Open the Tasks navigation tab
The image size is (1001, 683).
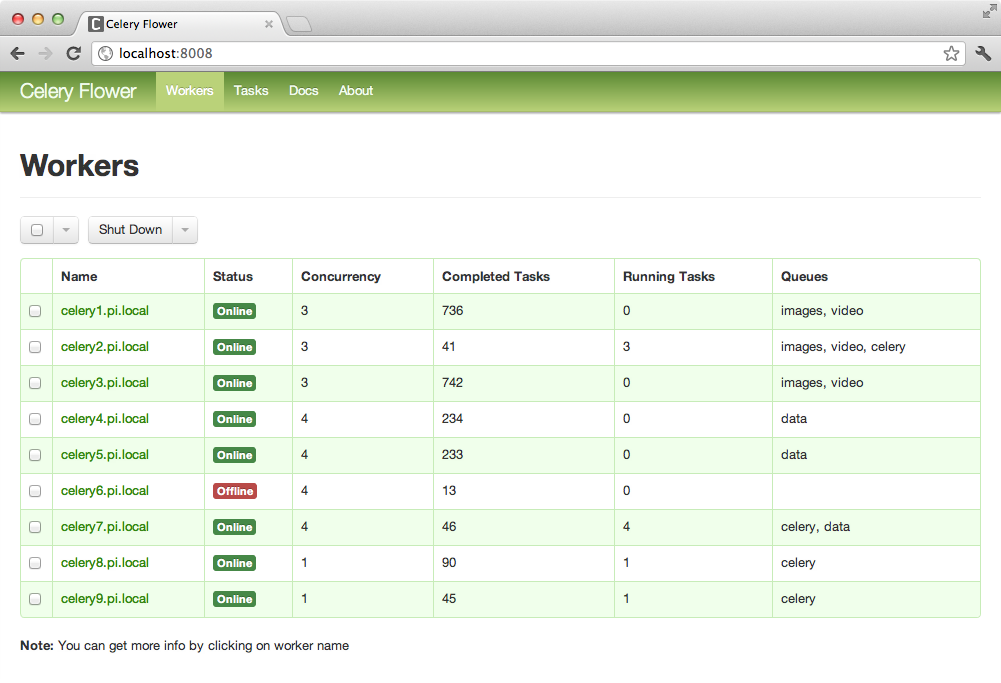(251, 91)
